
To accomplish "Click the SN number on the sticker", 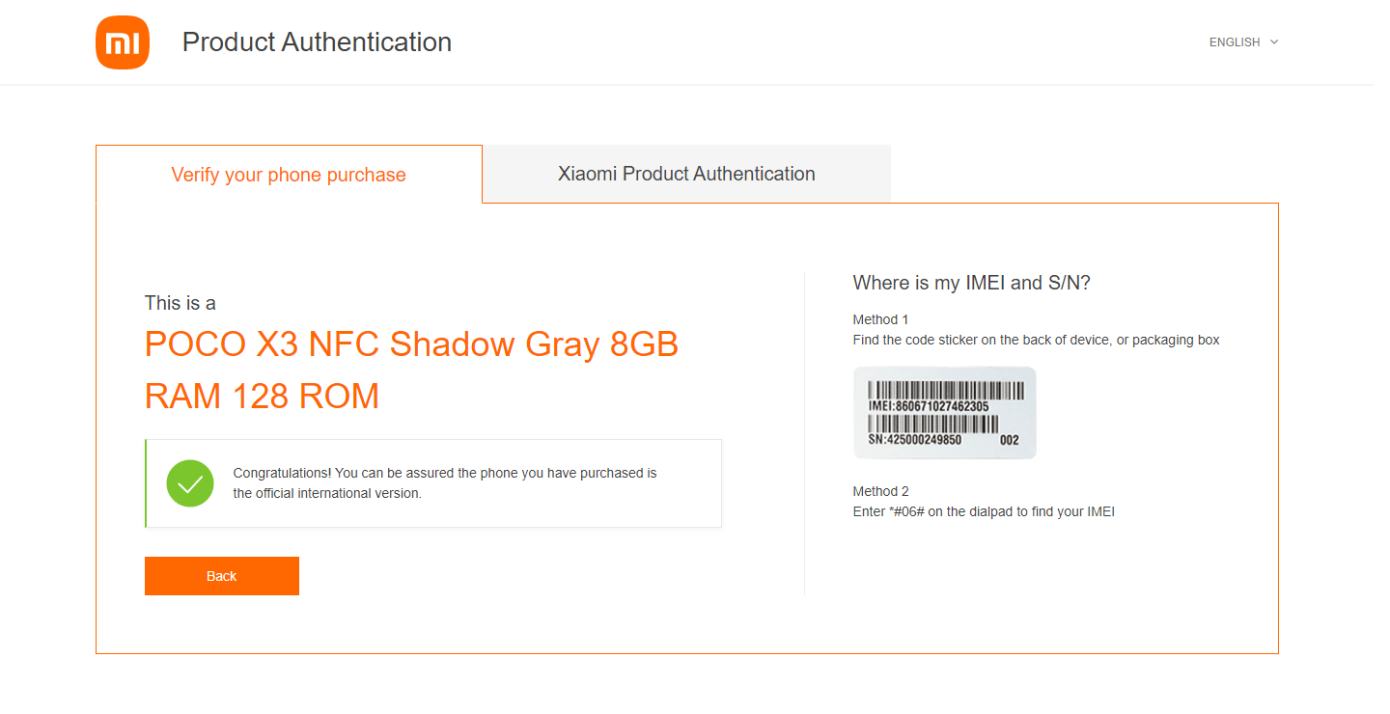I will [x=915, y=440].
